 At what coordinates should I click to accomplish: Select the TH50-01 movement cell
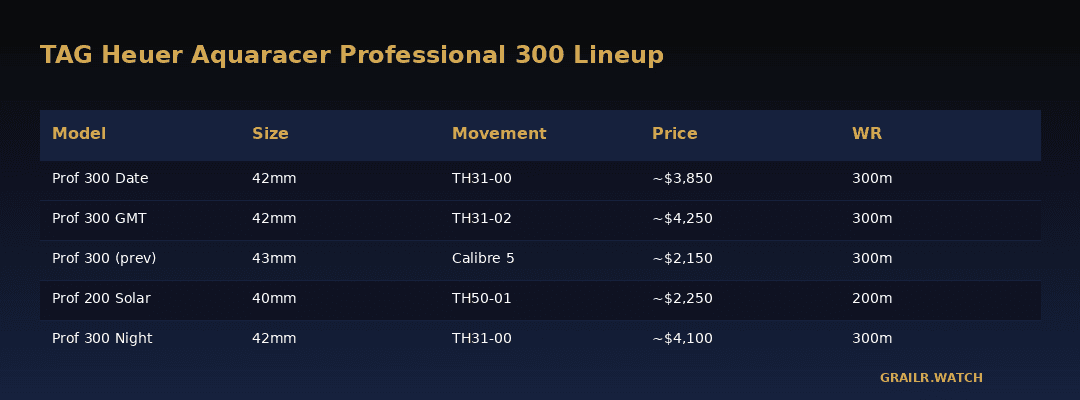point(481,298)
